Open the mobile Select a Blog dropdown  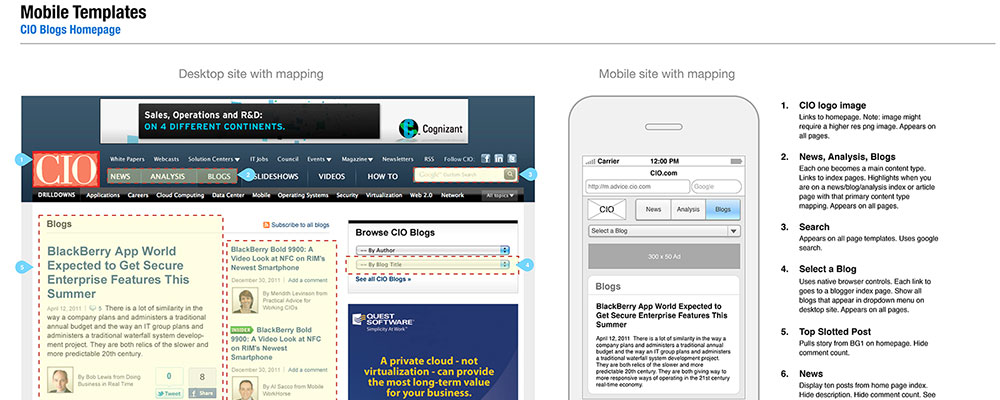664,231
